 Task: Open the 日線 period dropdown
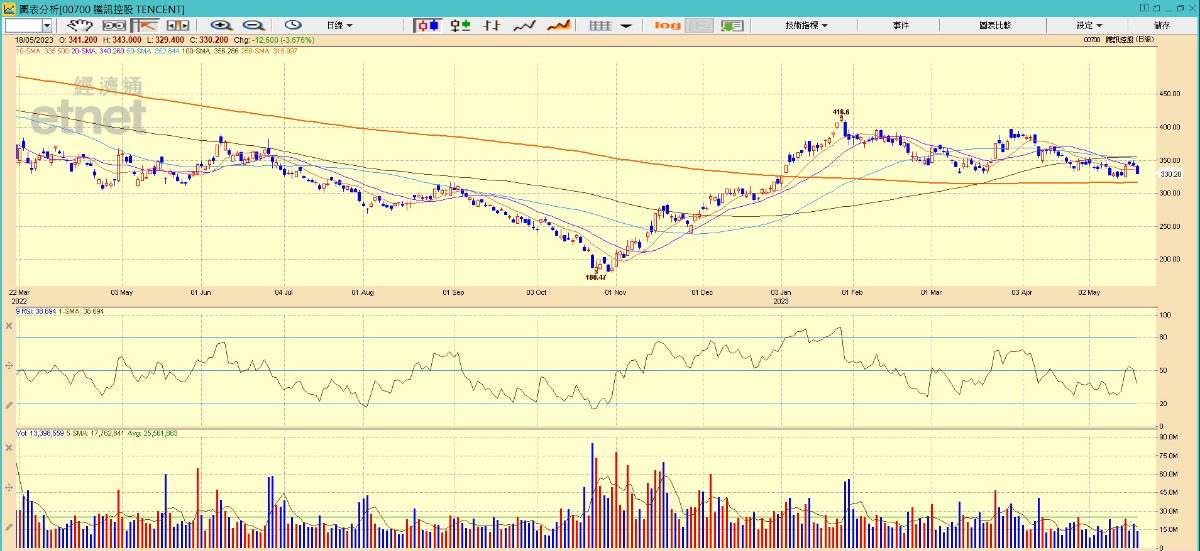click(339, 25)
